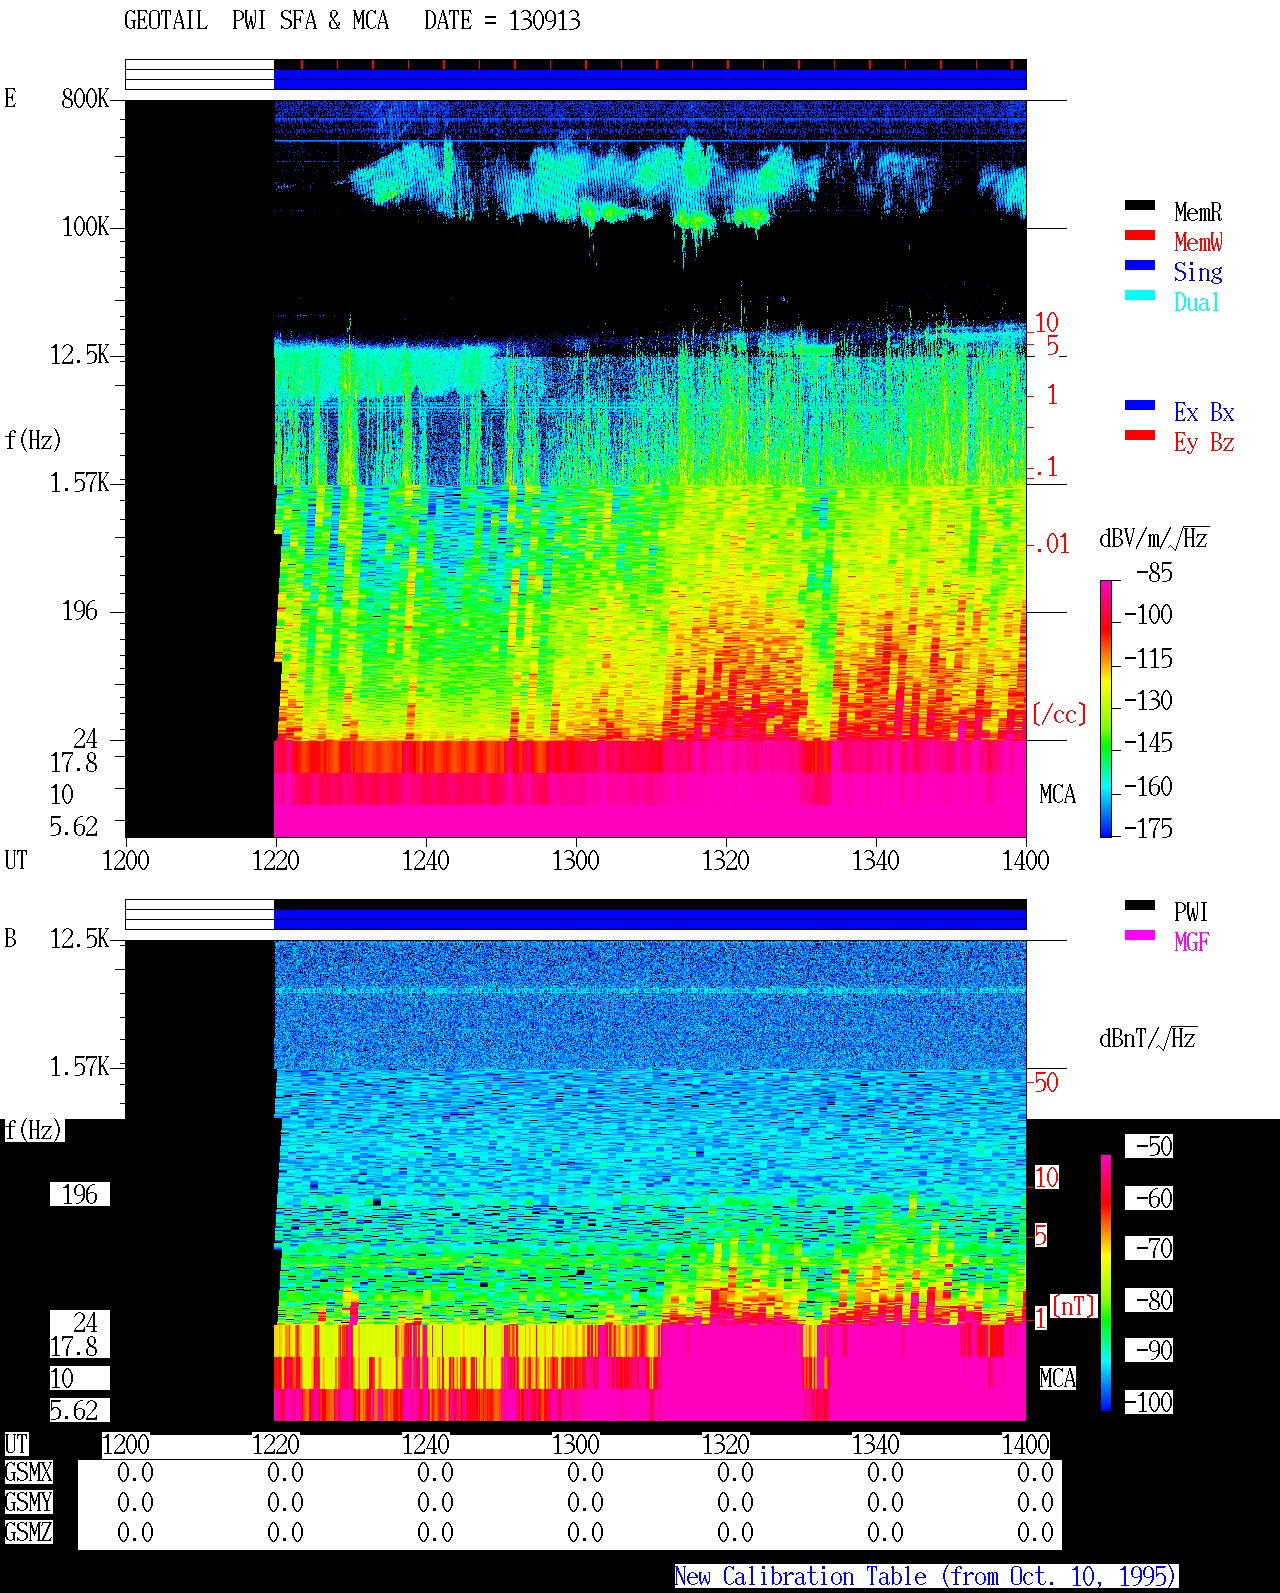Screen dimensions: 1280x1593
Task: Click the blue Sing legend swatch
Action: (x=1140, y=266)
